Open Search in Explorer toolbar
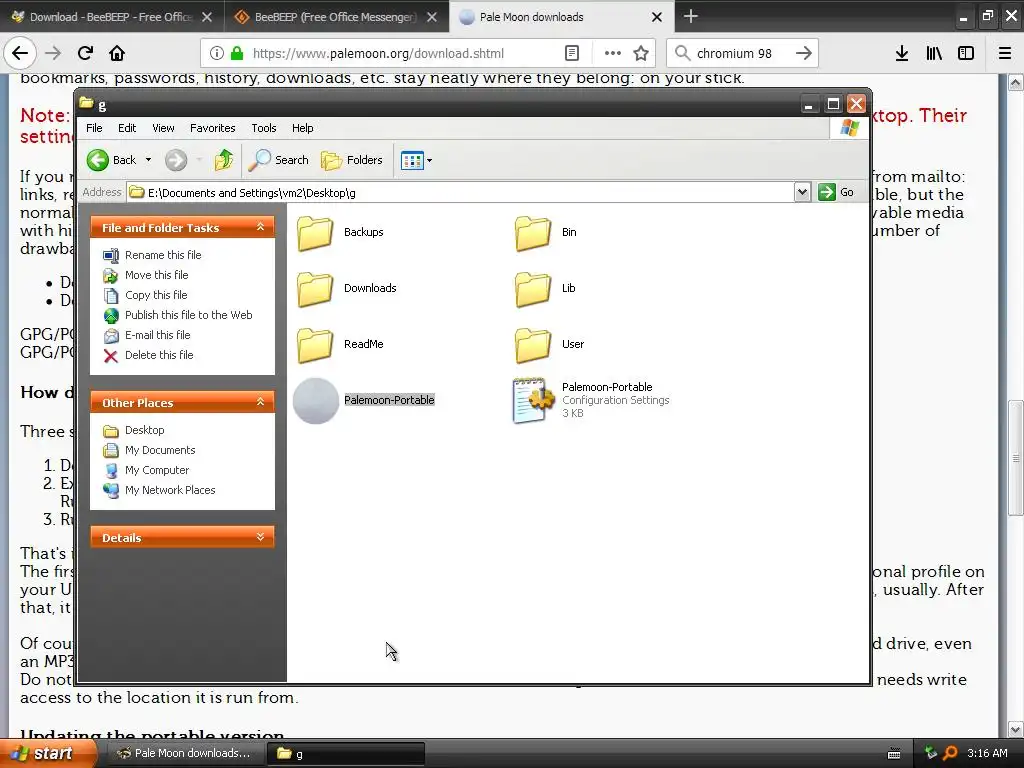 pyautogui.click(x=279, y=160)
